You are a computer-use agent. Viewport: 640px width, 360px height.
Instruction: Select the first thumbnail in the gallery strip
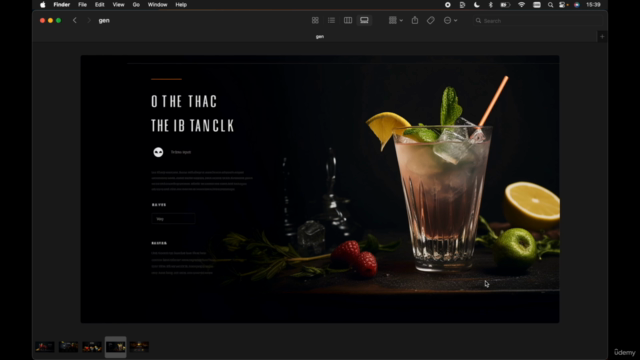pos(44,347)
